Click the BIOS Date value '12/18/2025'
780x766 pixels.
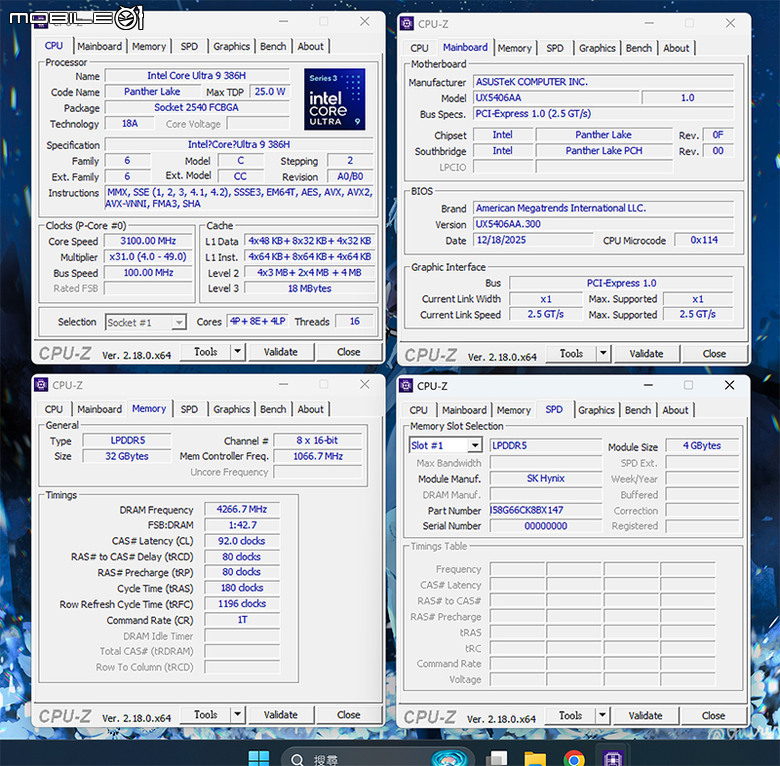click(533, 240)
